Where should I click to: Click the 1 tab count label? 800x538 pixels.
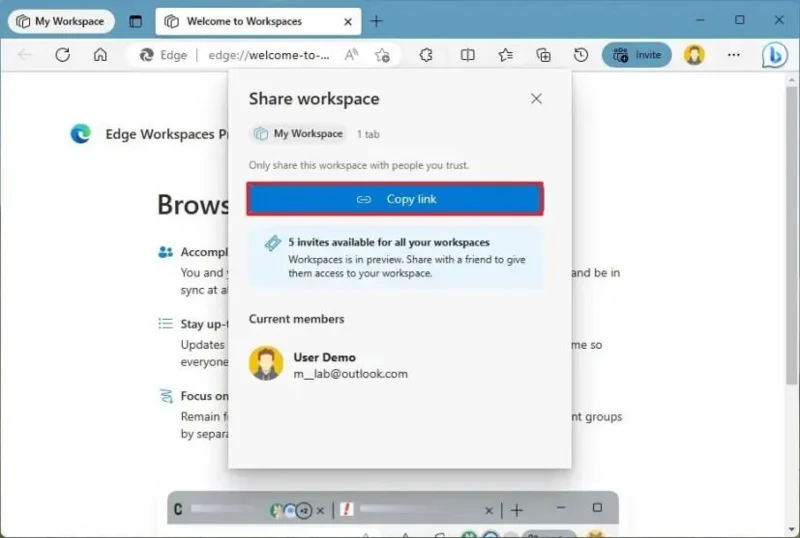coord(368,134)
